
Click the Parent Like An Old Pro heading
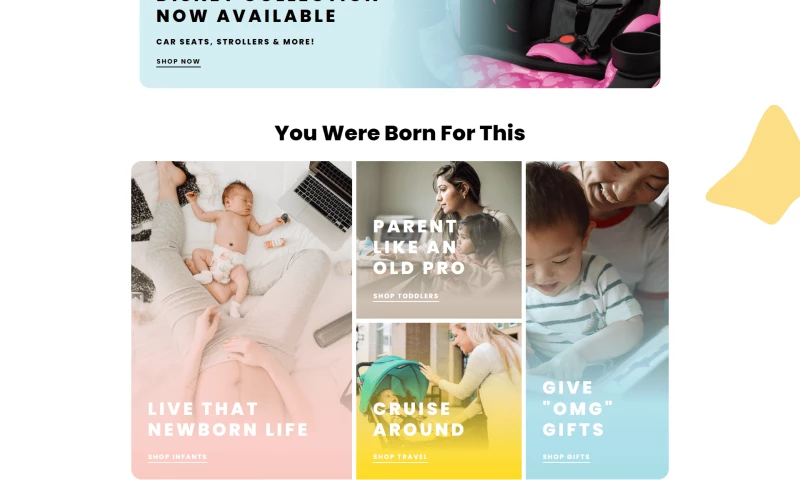[x=419, y=247]
